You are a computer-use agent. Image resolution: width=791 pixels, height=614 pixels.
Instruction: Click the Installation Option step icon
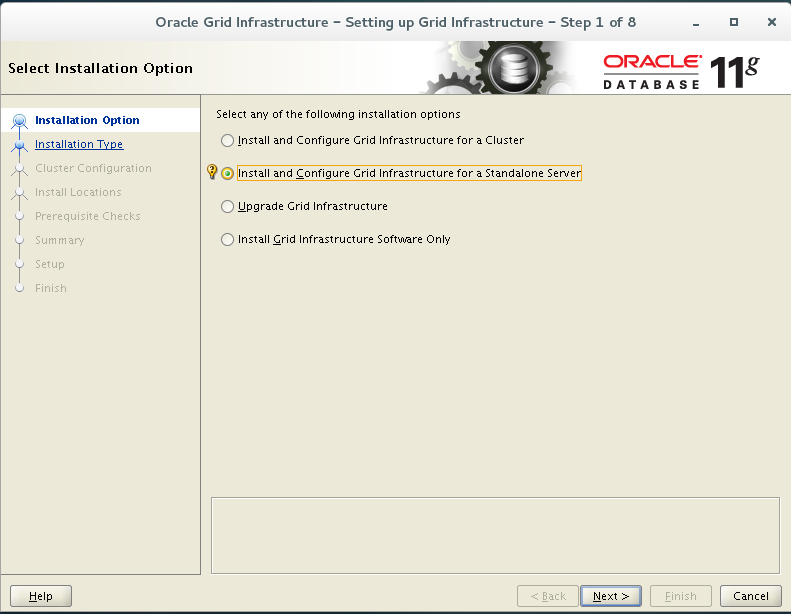[20, 121]
